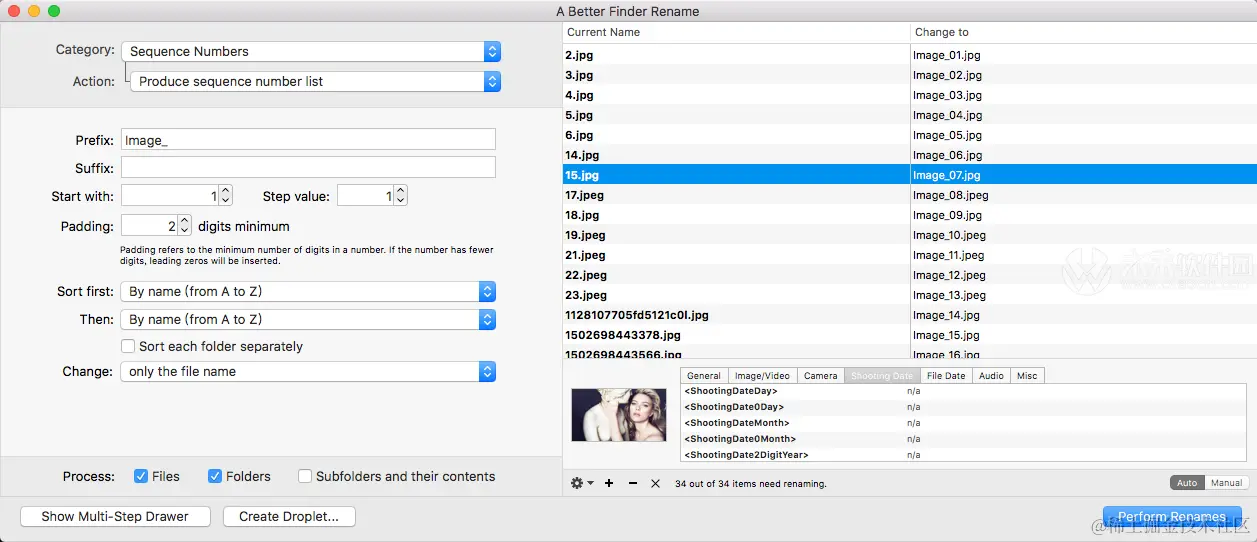1257x542 pixels.
Task: Open the Then sort dropdown
Action: 308,319
